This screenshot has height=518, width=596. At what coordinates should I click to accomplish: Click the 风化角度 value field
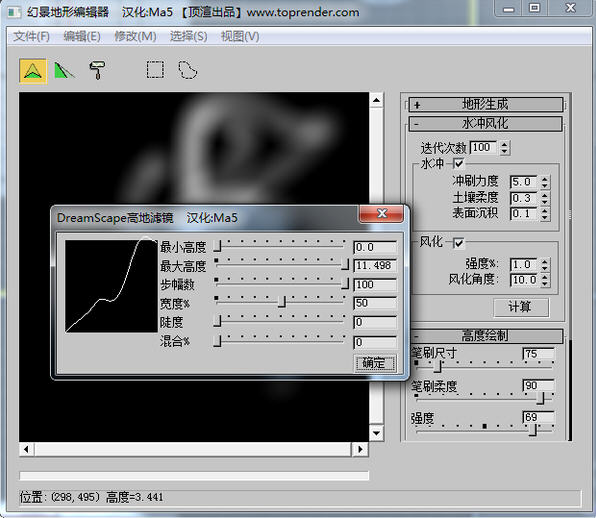click(x=523, y=280)
